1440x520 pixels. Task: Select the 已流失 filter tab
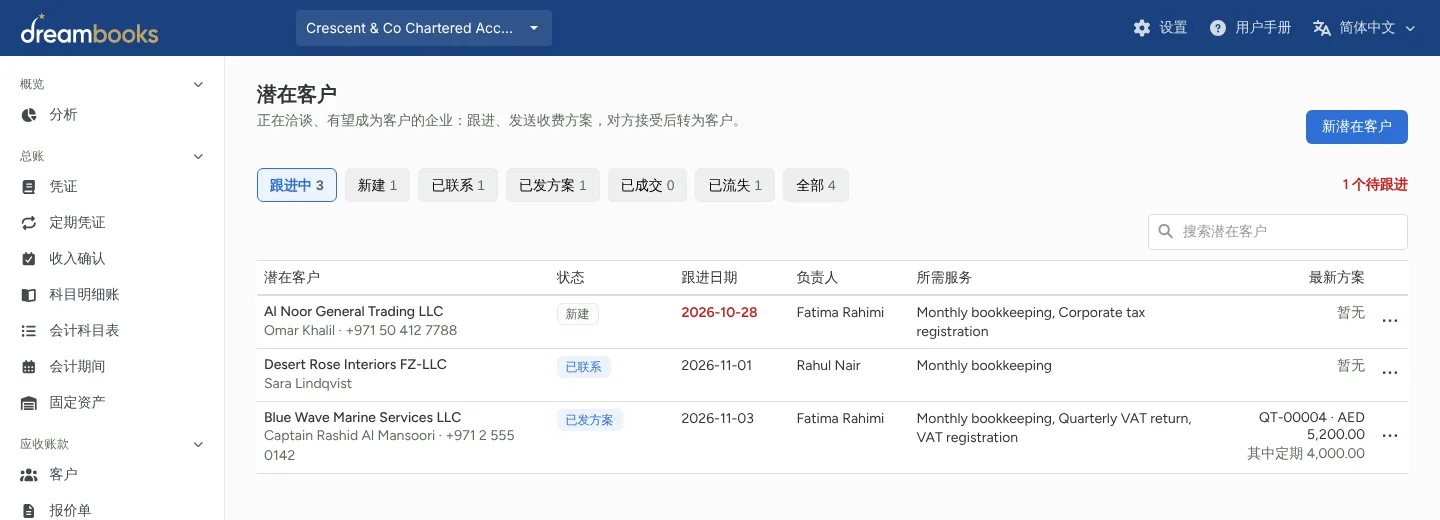pos(735,185)
